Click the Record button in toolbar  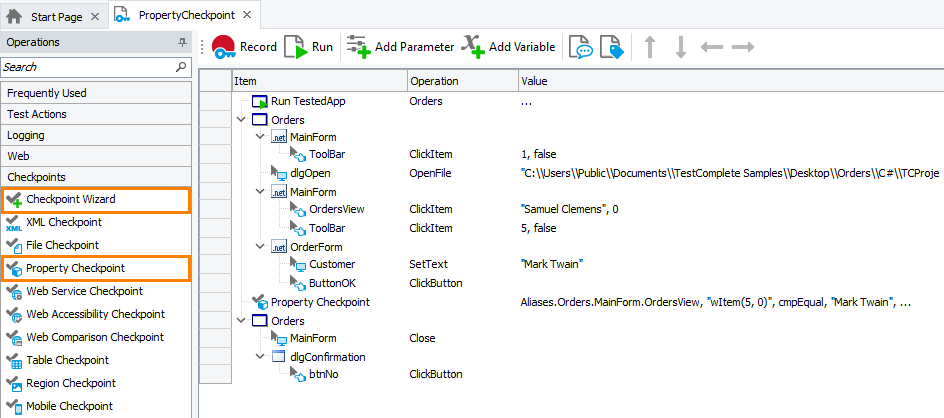(x=244, y=47)
